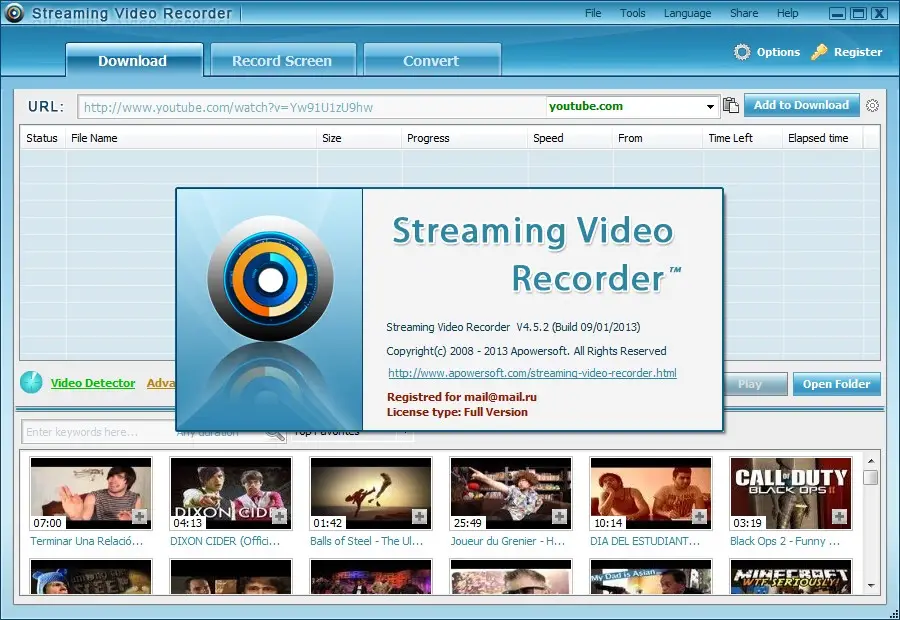Click the 'Enter keywords here' search field

click(x=98, y=432)
